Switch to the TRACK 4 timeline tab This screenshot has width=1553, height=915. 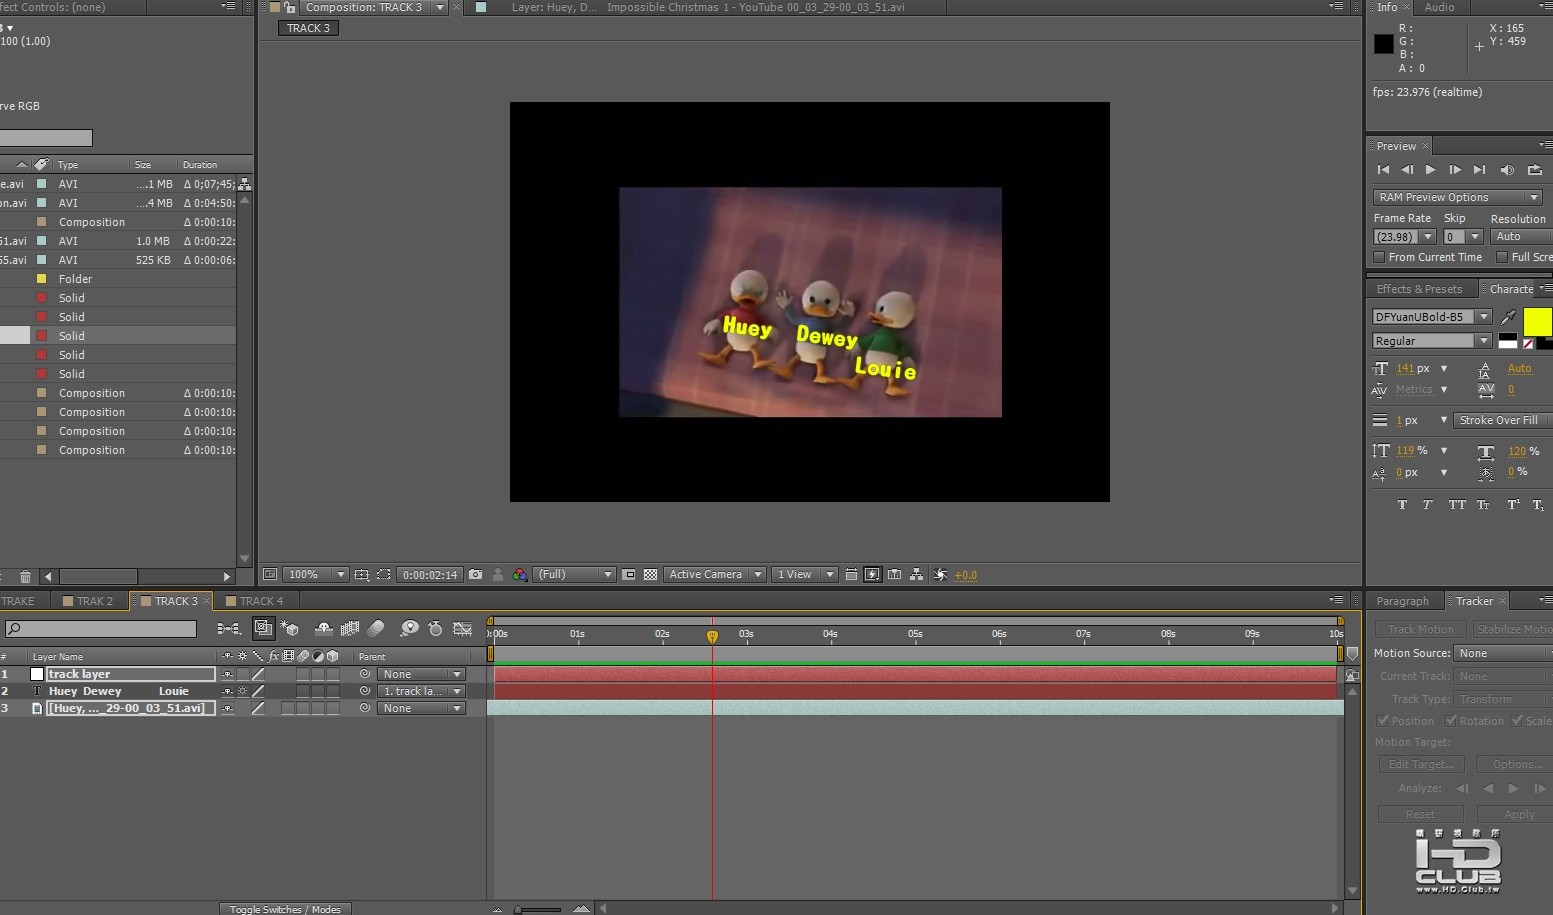click(260, 602)
